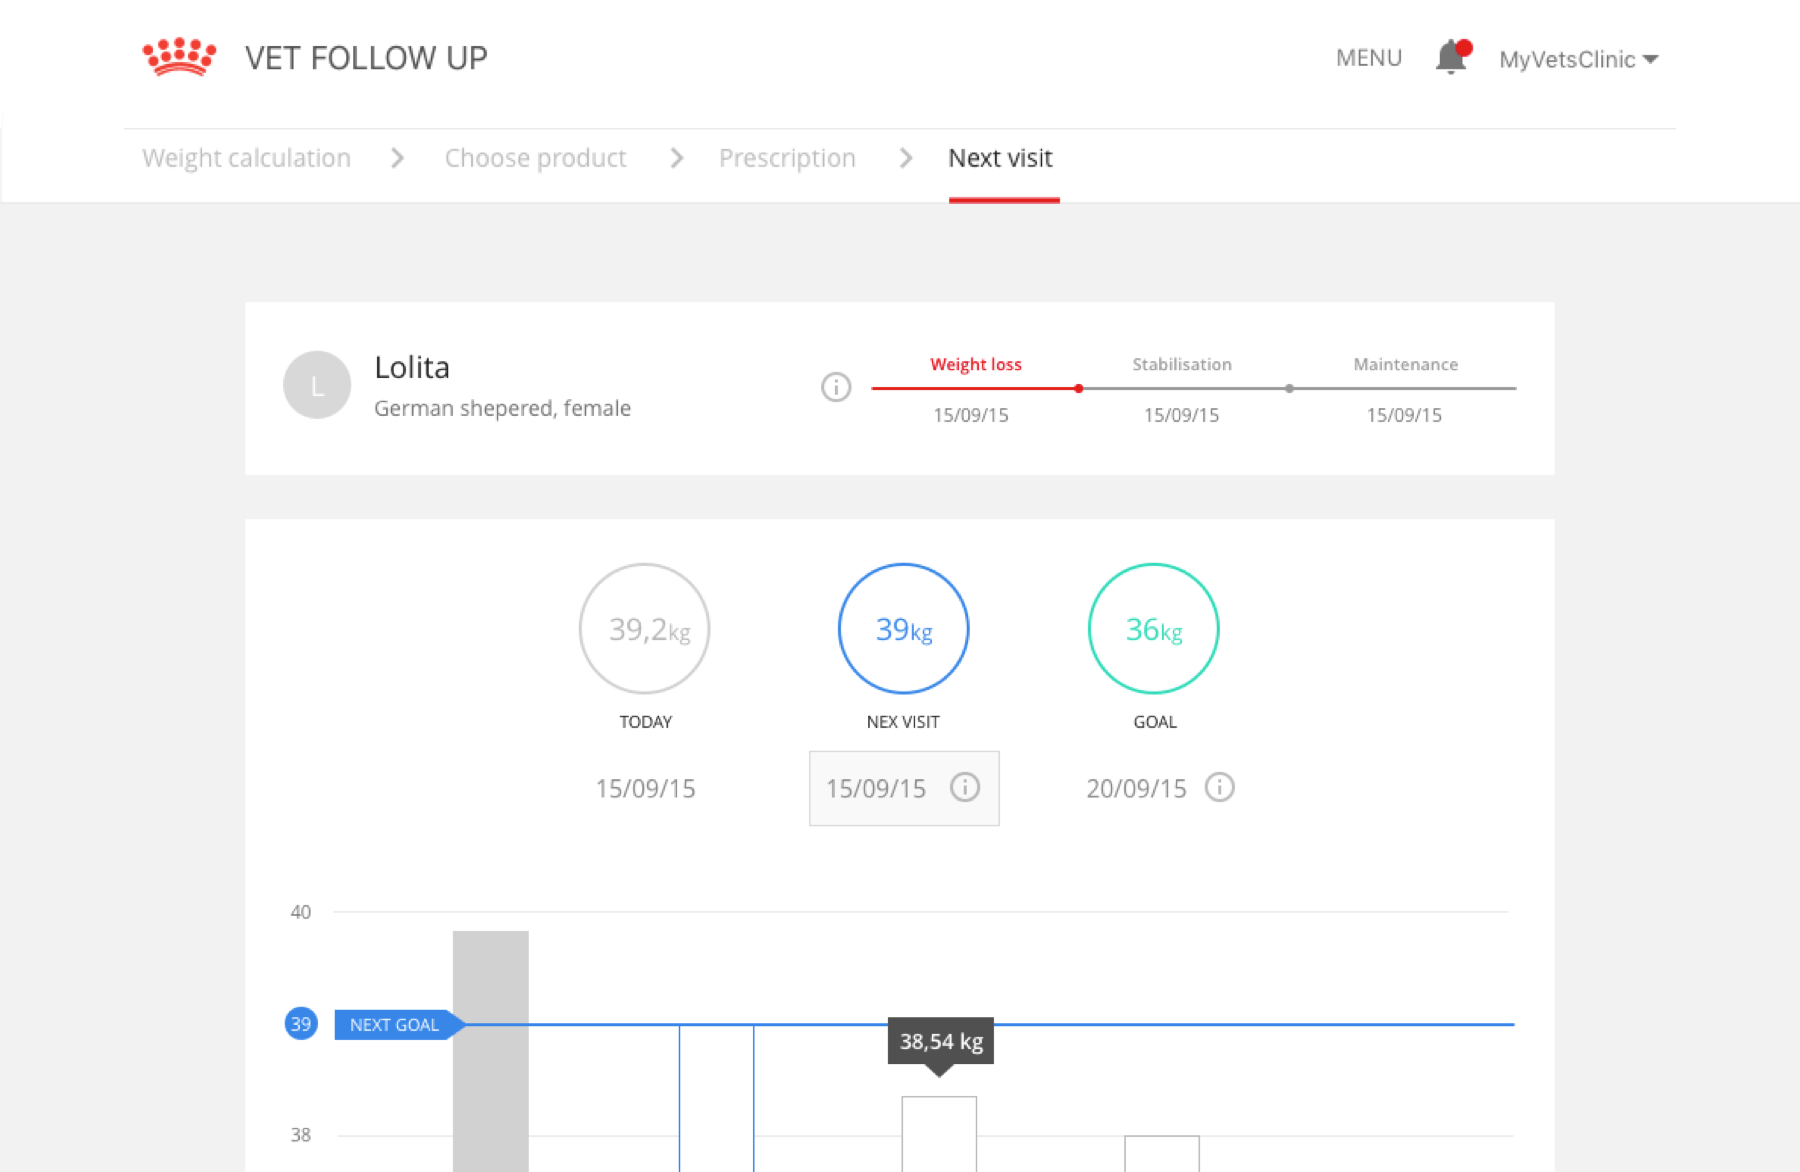
Task: Switch to the Choose product step
Action: (x=535, y=158)
